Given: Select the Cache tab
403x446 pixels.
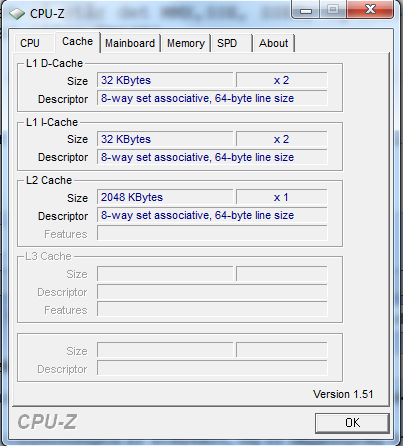Looking at the screenshot, I should pos(78,42).
